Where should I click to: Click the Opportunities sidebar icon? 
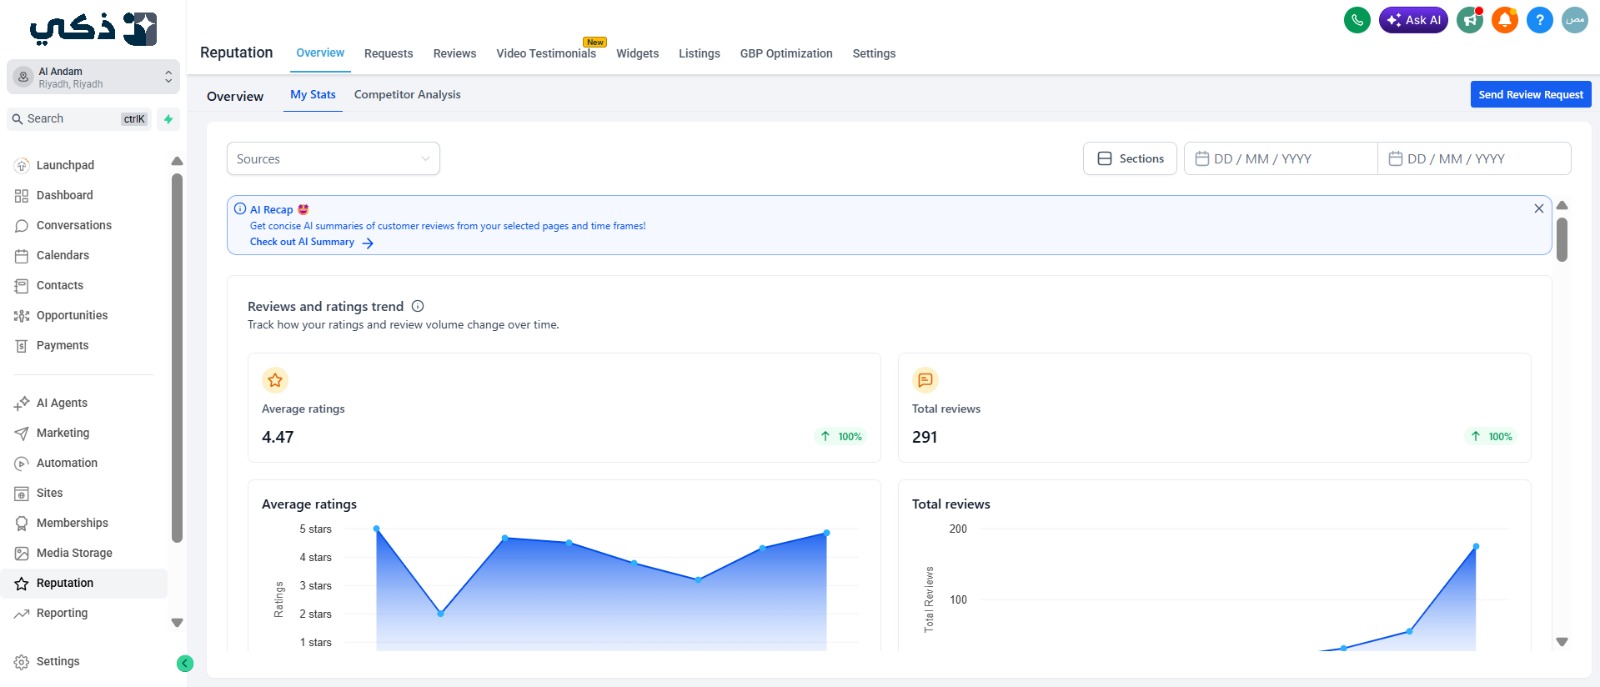click(21, 315)
